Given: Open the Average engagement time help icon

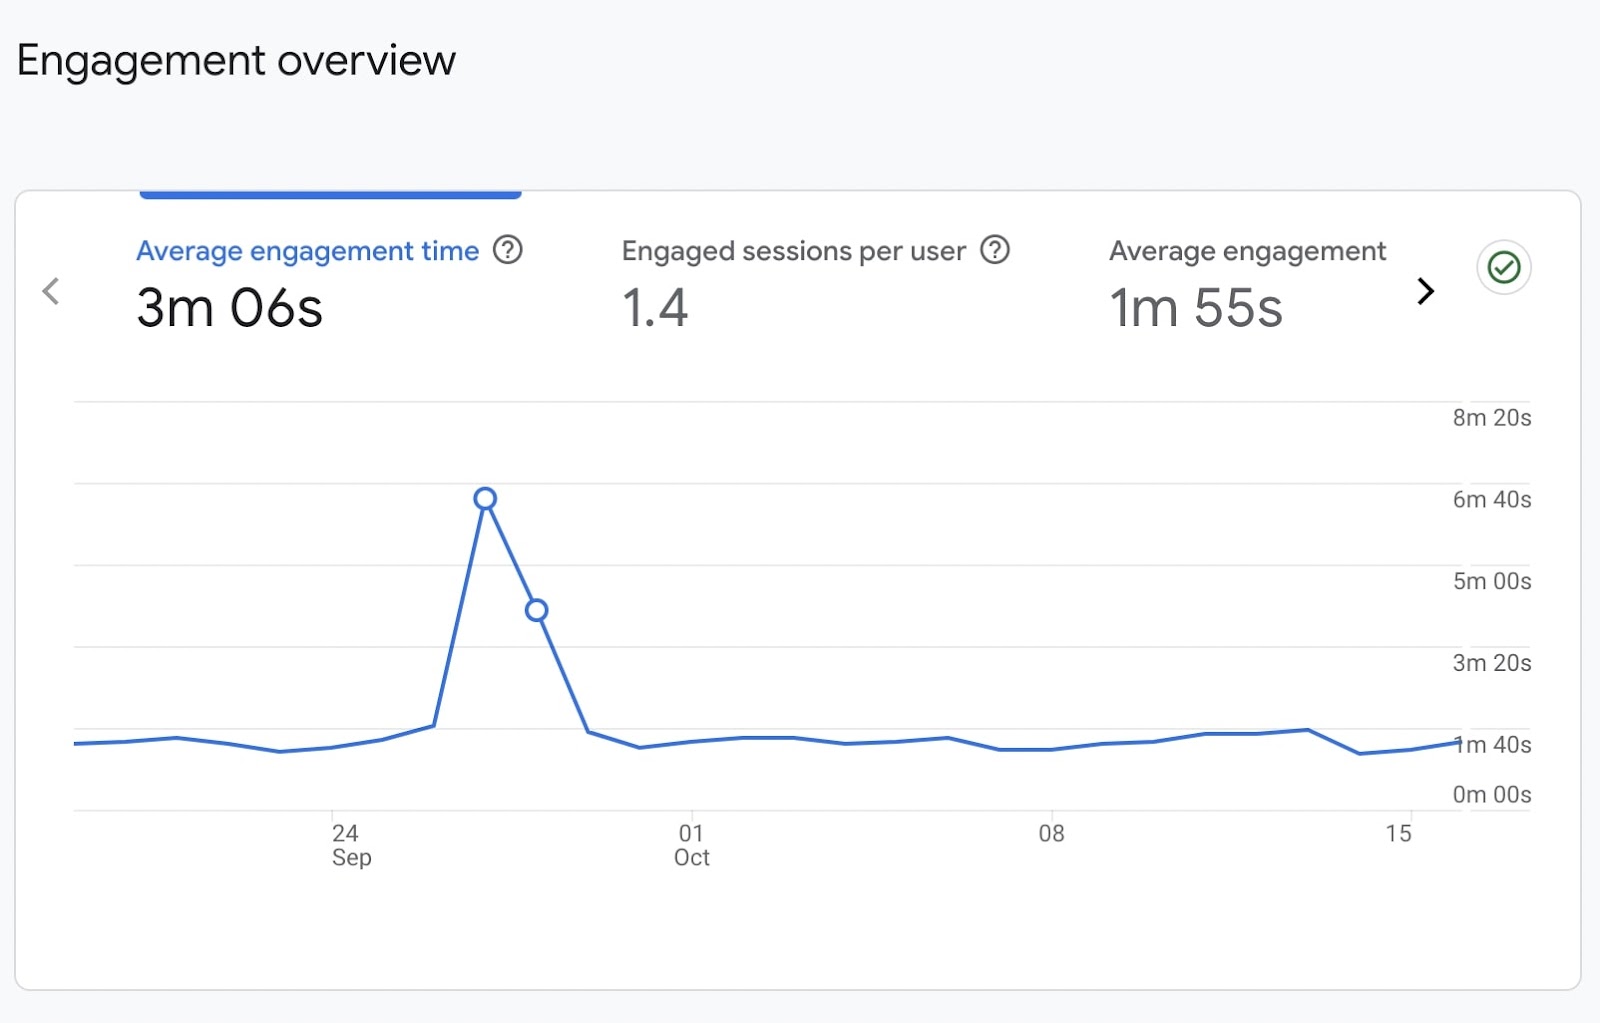Looking at the screenshot, I should (x=508, y=251).
